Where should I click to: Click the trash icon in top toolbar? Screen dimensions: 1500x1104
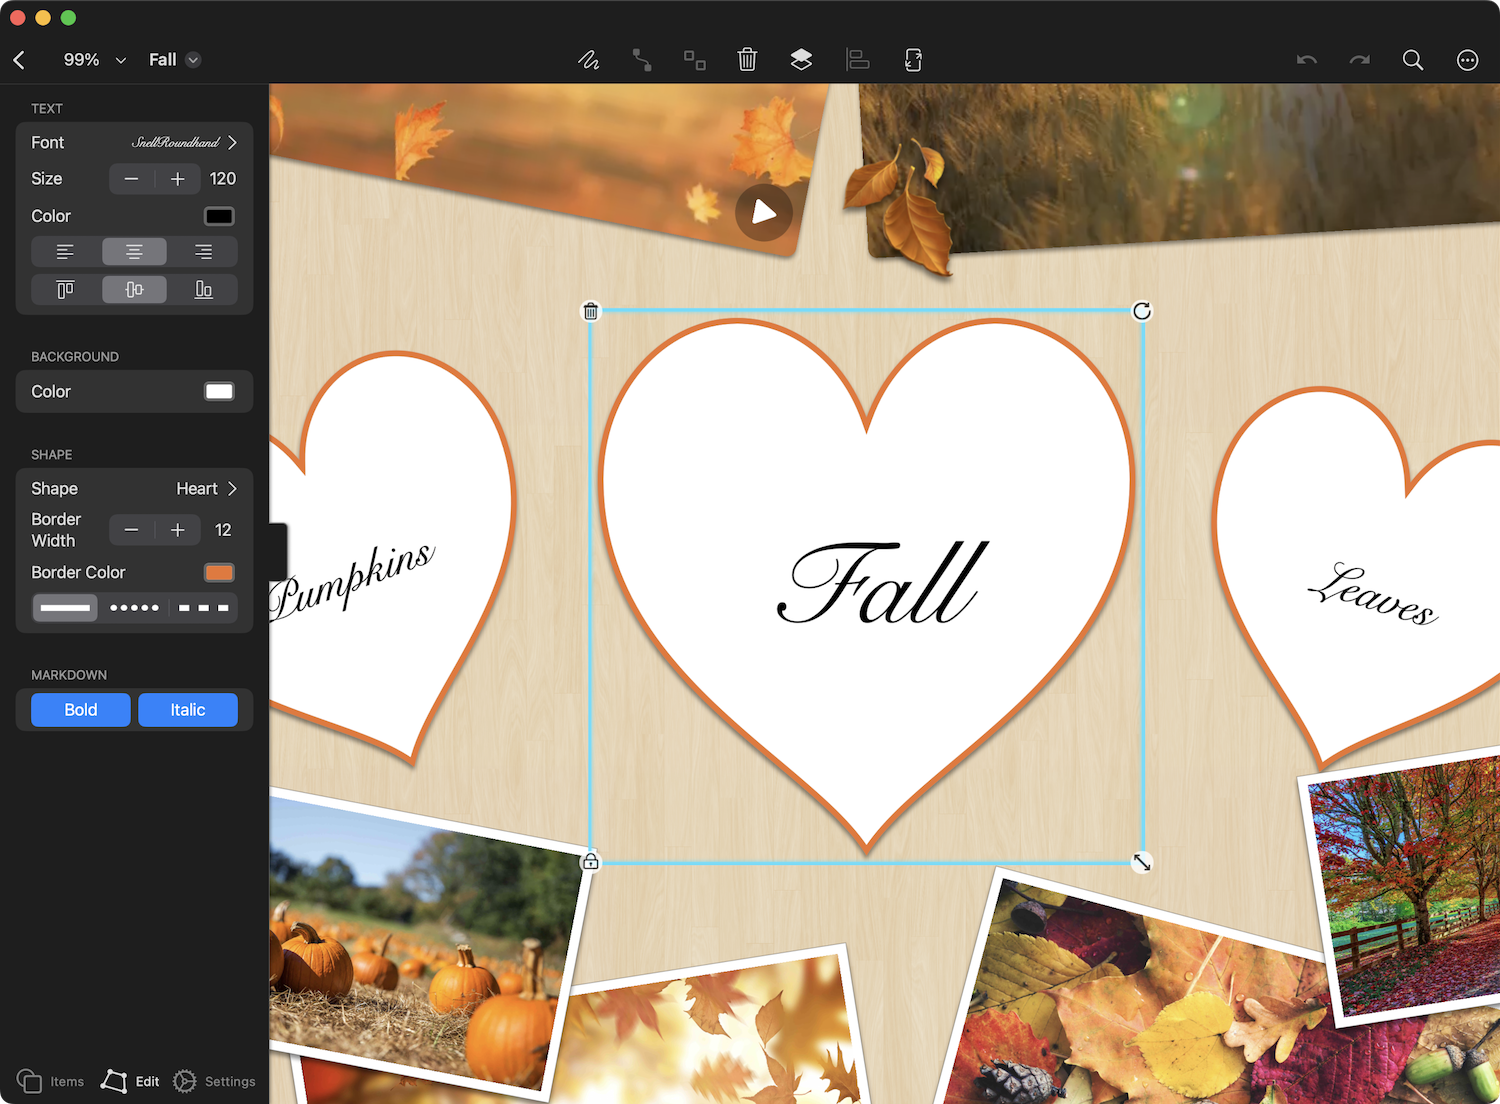(x=747, y=60)
